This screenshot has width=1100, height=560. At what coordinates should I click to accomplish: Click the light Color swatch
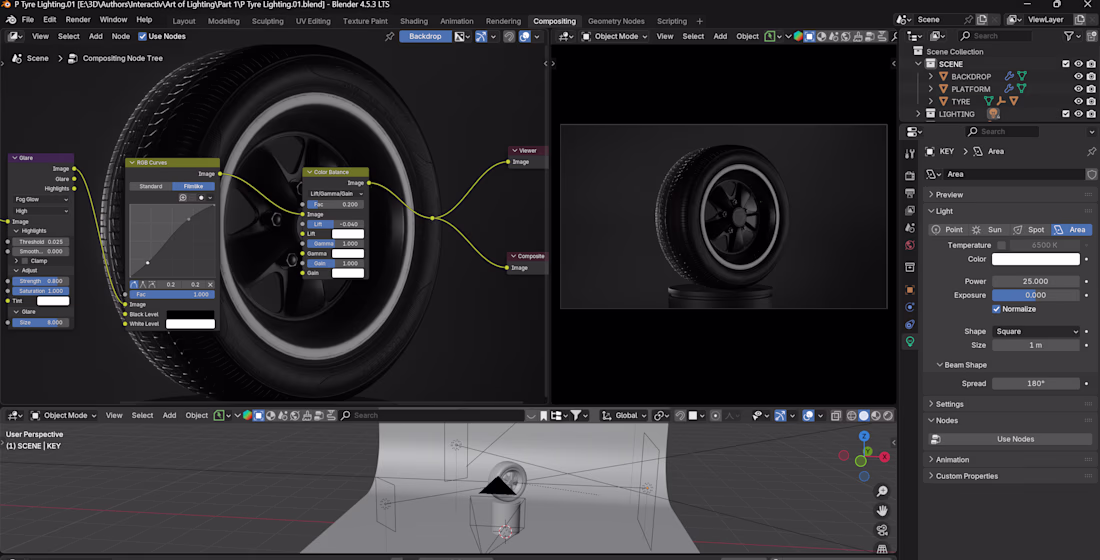coord(1035,259)
